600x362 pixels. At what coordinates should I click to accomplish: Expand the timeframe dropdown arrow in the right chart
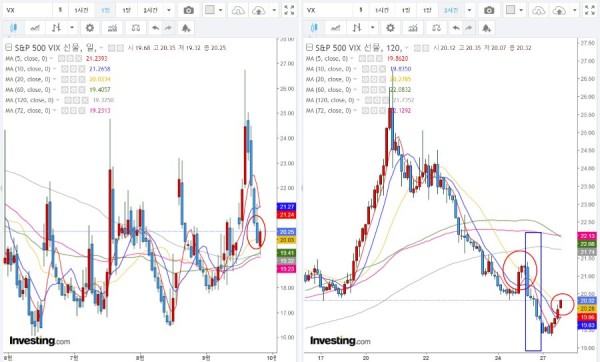coord(469,10)
